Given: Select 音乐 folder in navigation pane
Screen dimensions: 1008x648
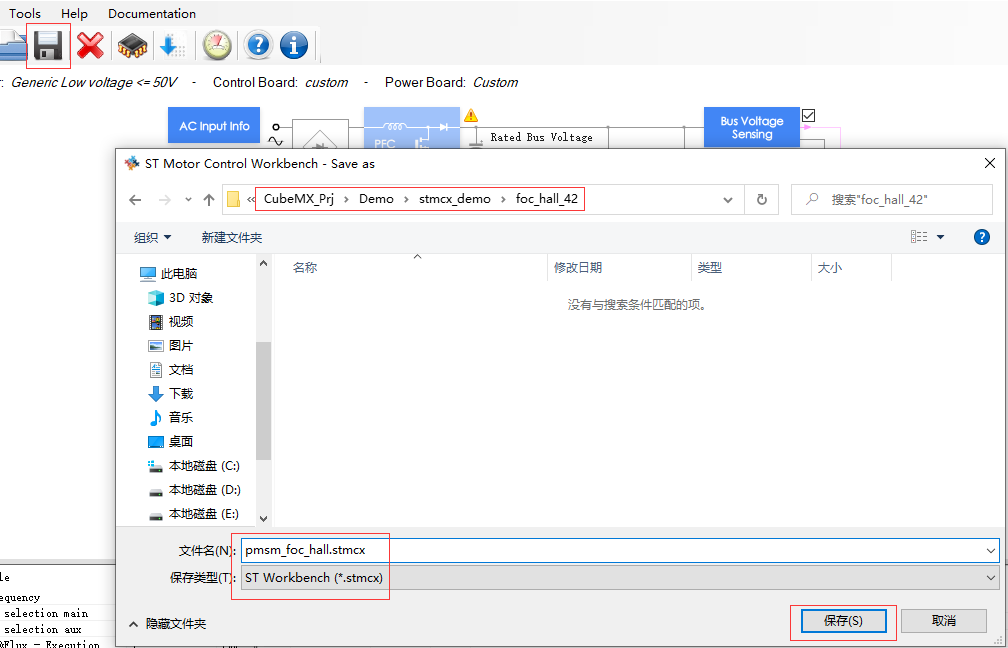Looking at the screenshot, I should pos(171,417).
